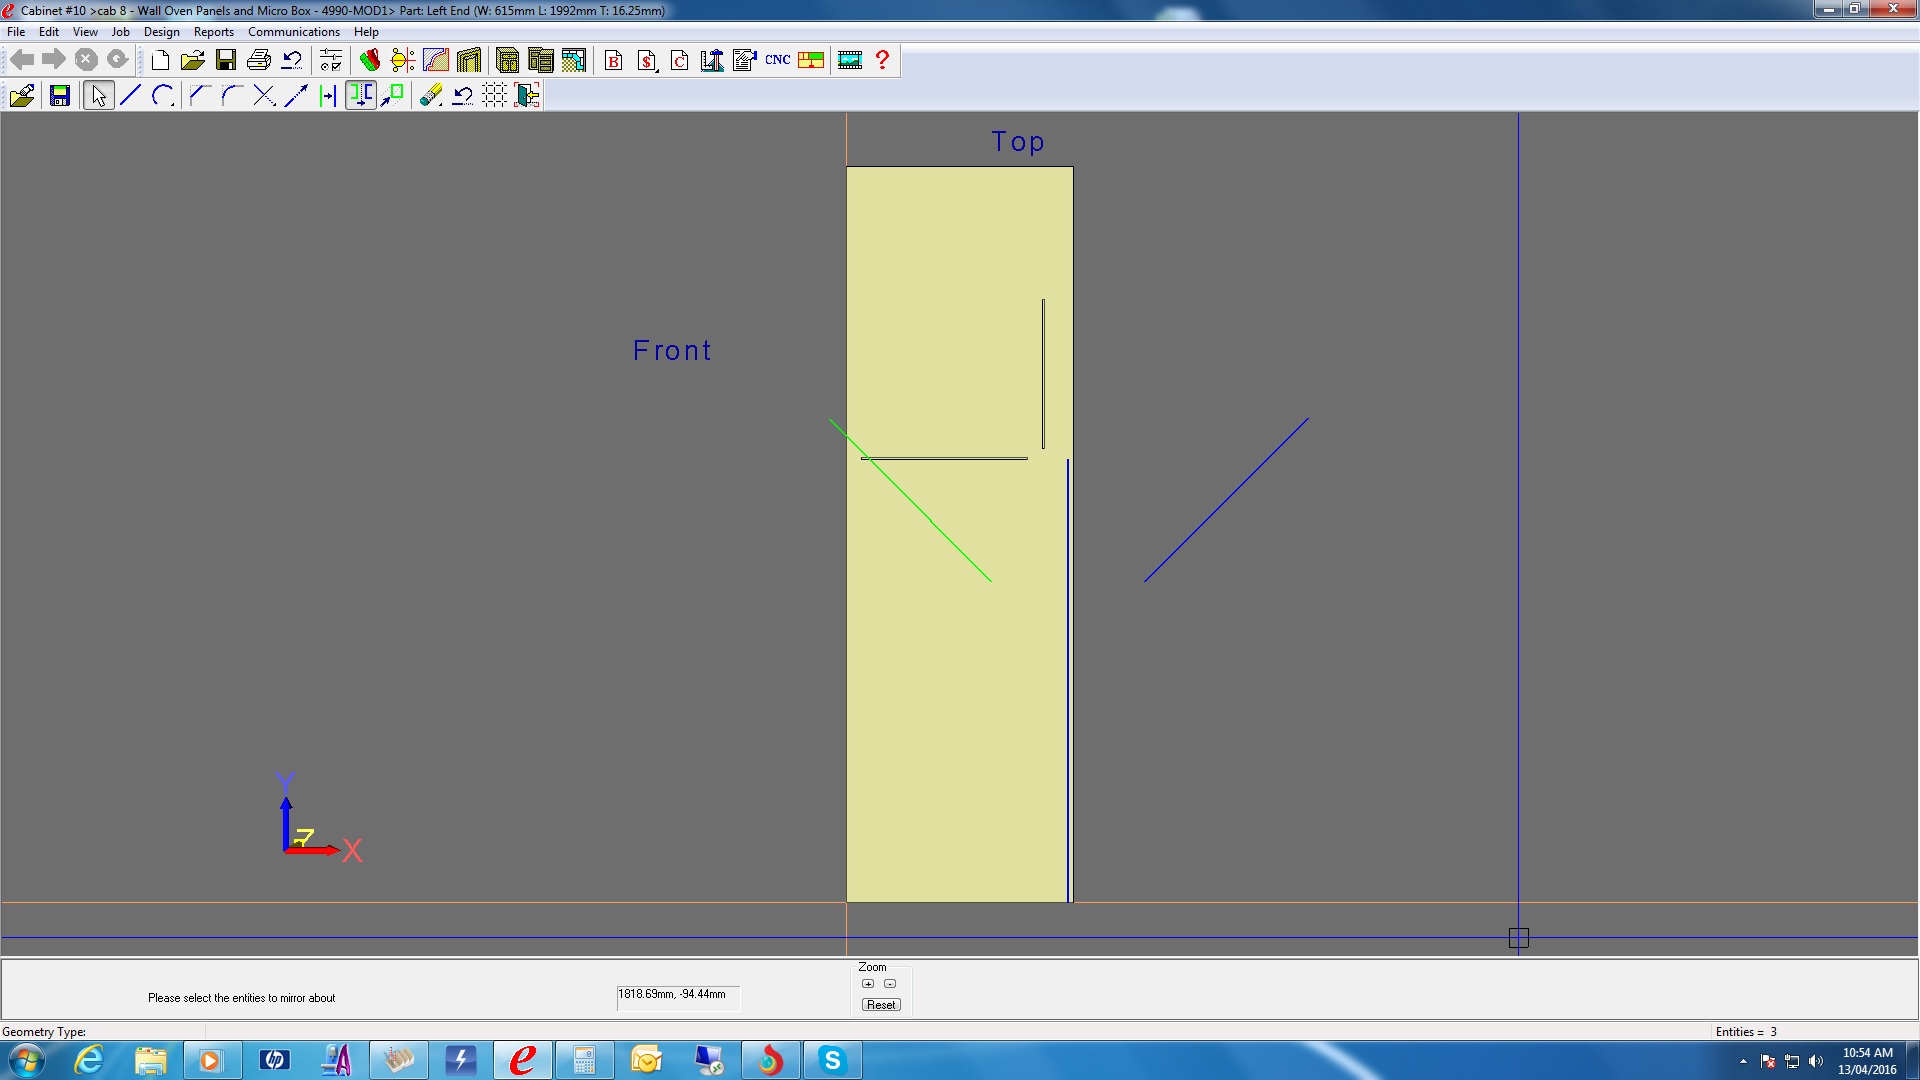Select the pointer arrow tool
Screen dimensions: 1920x1080
[x=98, y=95]
